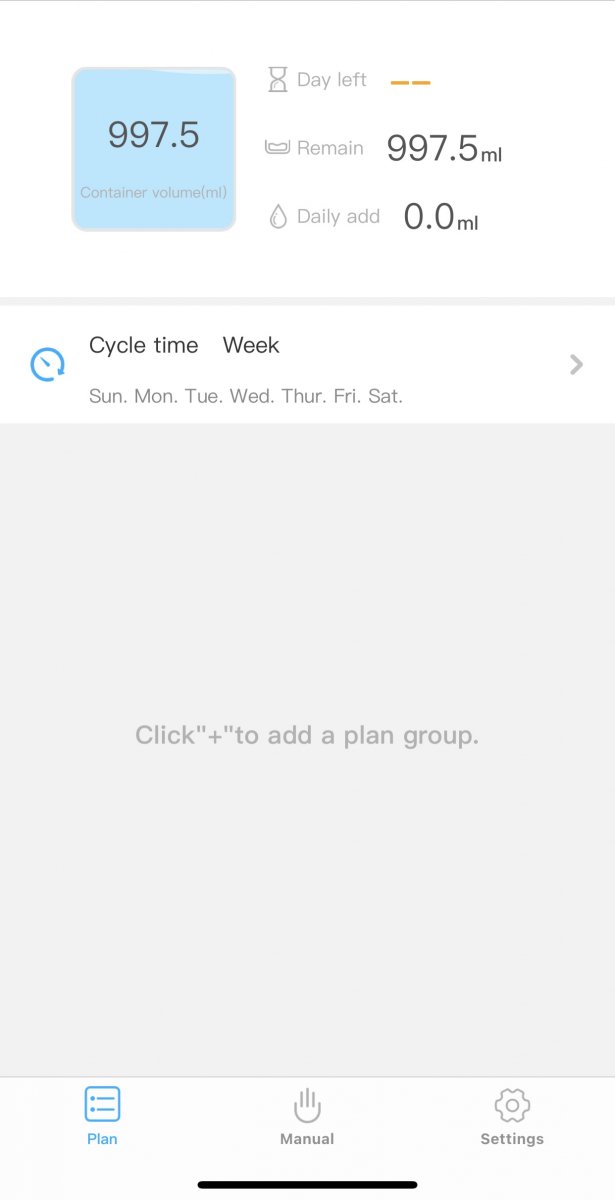Expand Cycle time with the chevron arrow

tap(576, 365)
